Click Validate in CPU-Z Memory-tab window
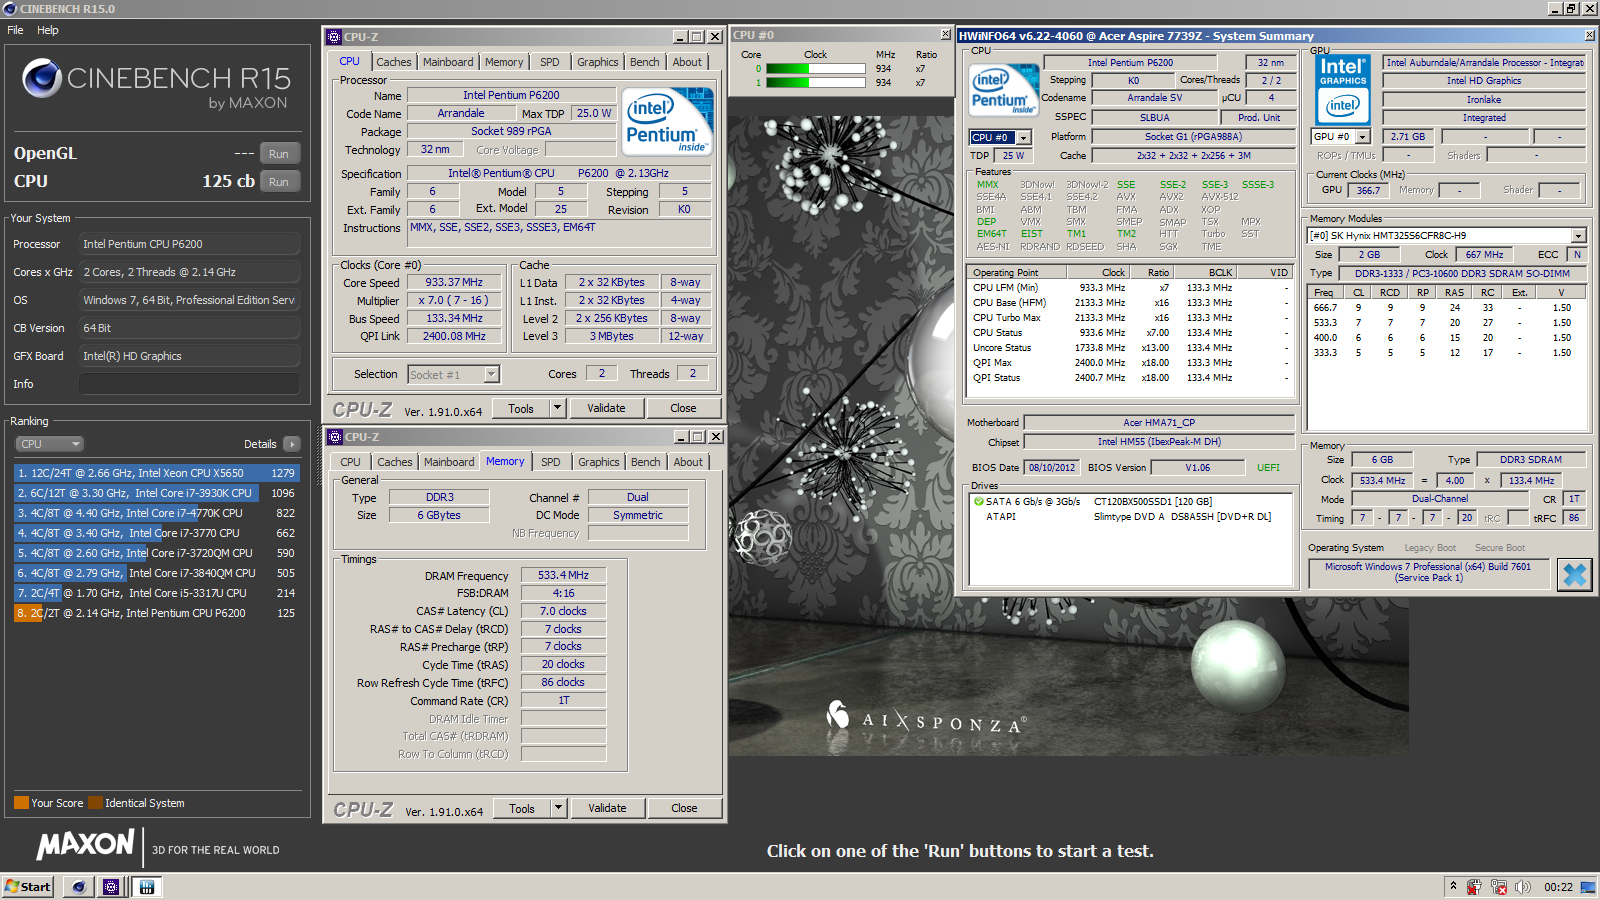The image size is (1600, 900). 607,808
